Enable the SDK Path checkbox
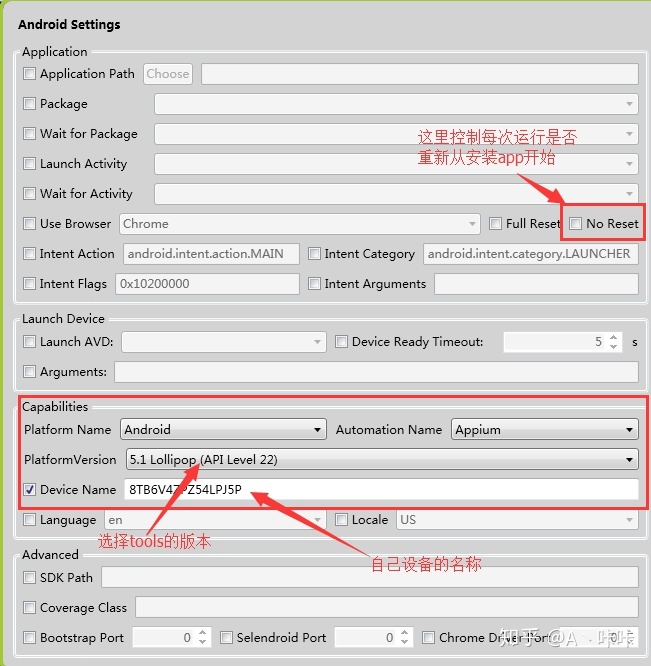The width and height of the screenshot is (651, 666). [x=29, y=577]
